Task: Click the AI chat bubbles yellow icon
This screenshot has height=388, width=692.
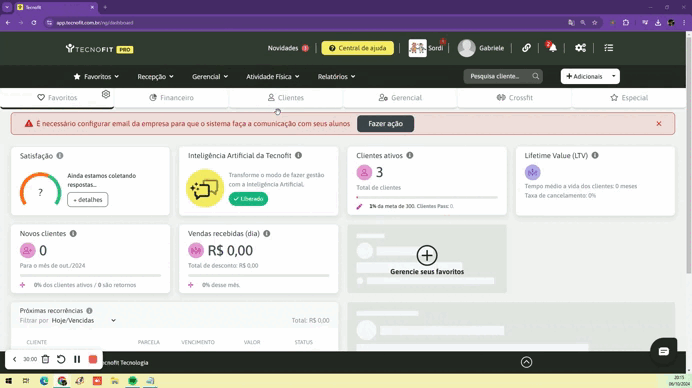Action: click(x=205, y=188)
